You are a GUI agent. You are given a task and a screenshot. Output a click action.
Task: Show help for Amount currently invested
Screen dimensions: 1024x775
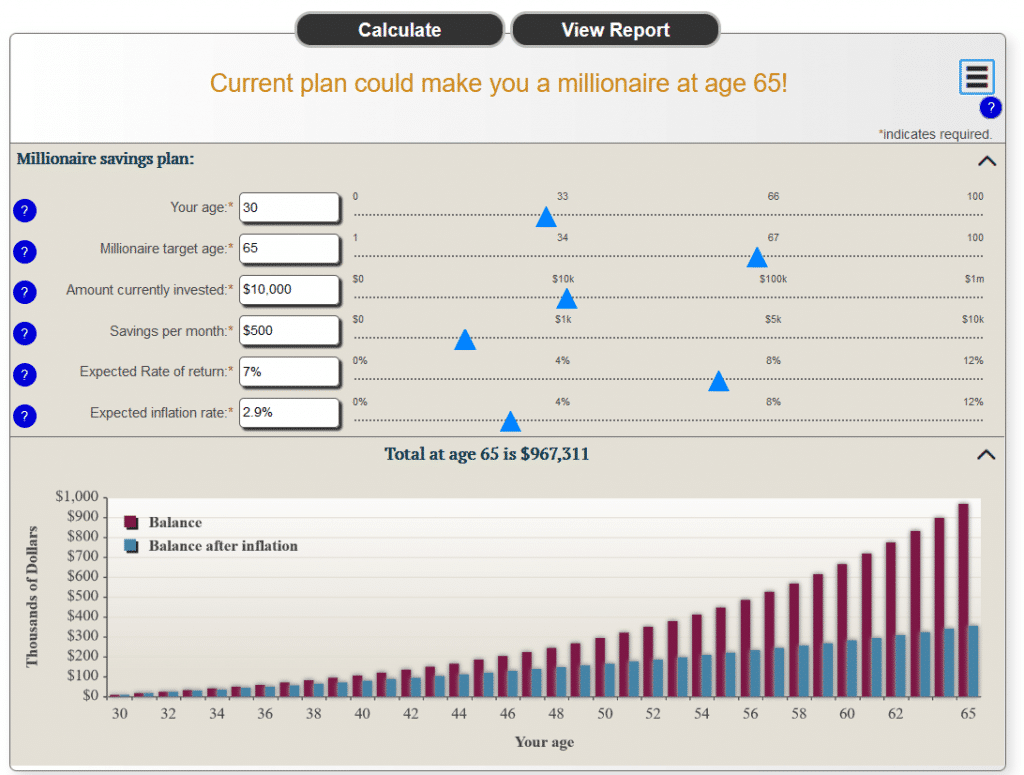click(25, 292)
